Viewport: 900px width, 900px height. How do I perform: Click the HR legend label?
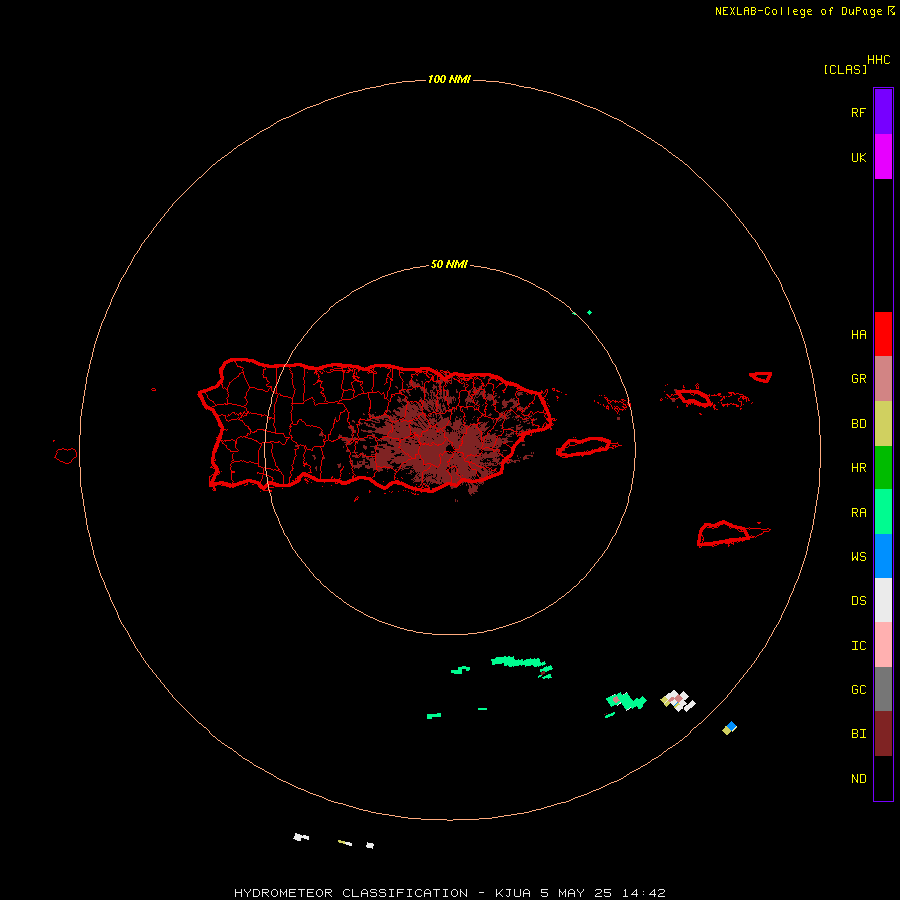(x=858, y=468)
